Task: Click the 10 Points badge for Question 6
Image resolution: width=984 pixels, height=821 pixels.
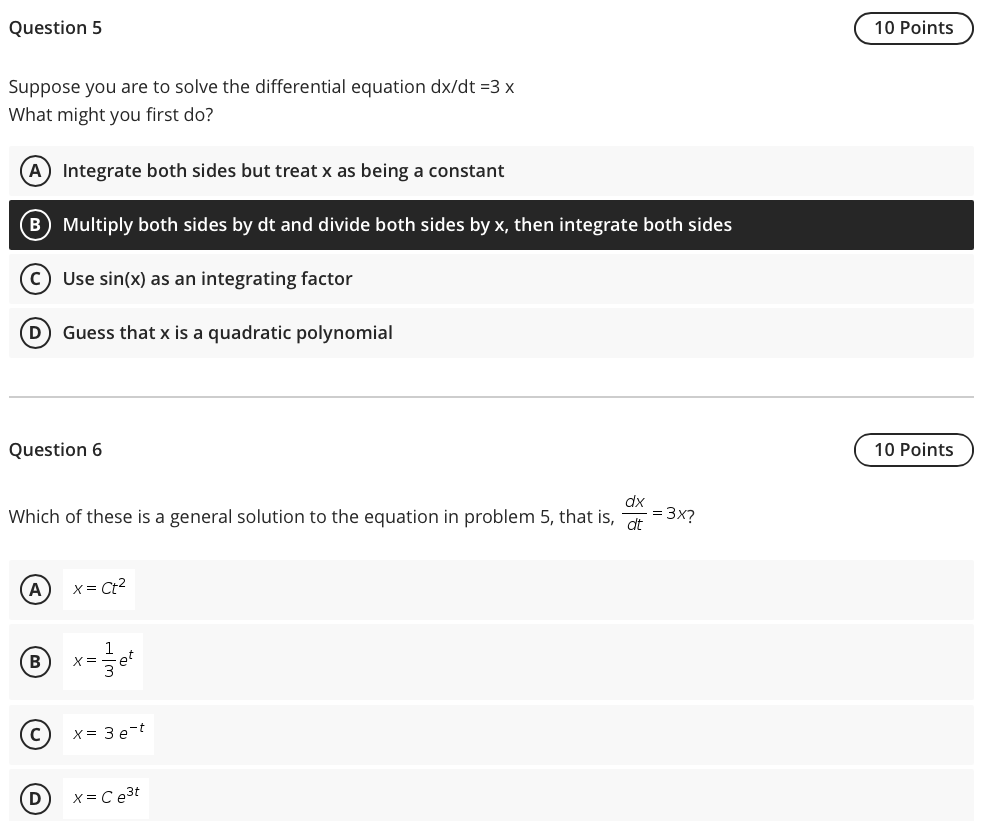Action: pos(913,450)
